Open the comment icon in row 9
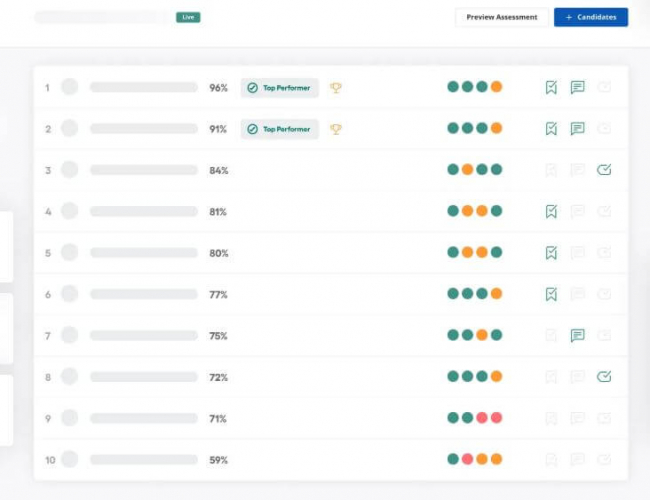The image size is (650, 500). [x=577, y=418]
